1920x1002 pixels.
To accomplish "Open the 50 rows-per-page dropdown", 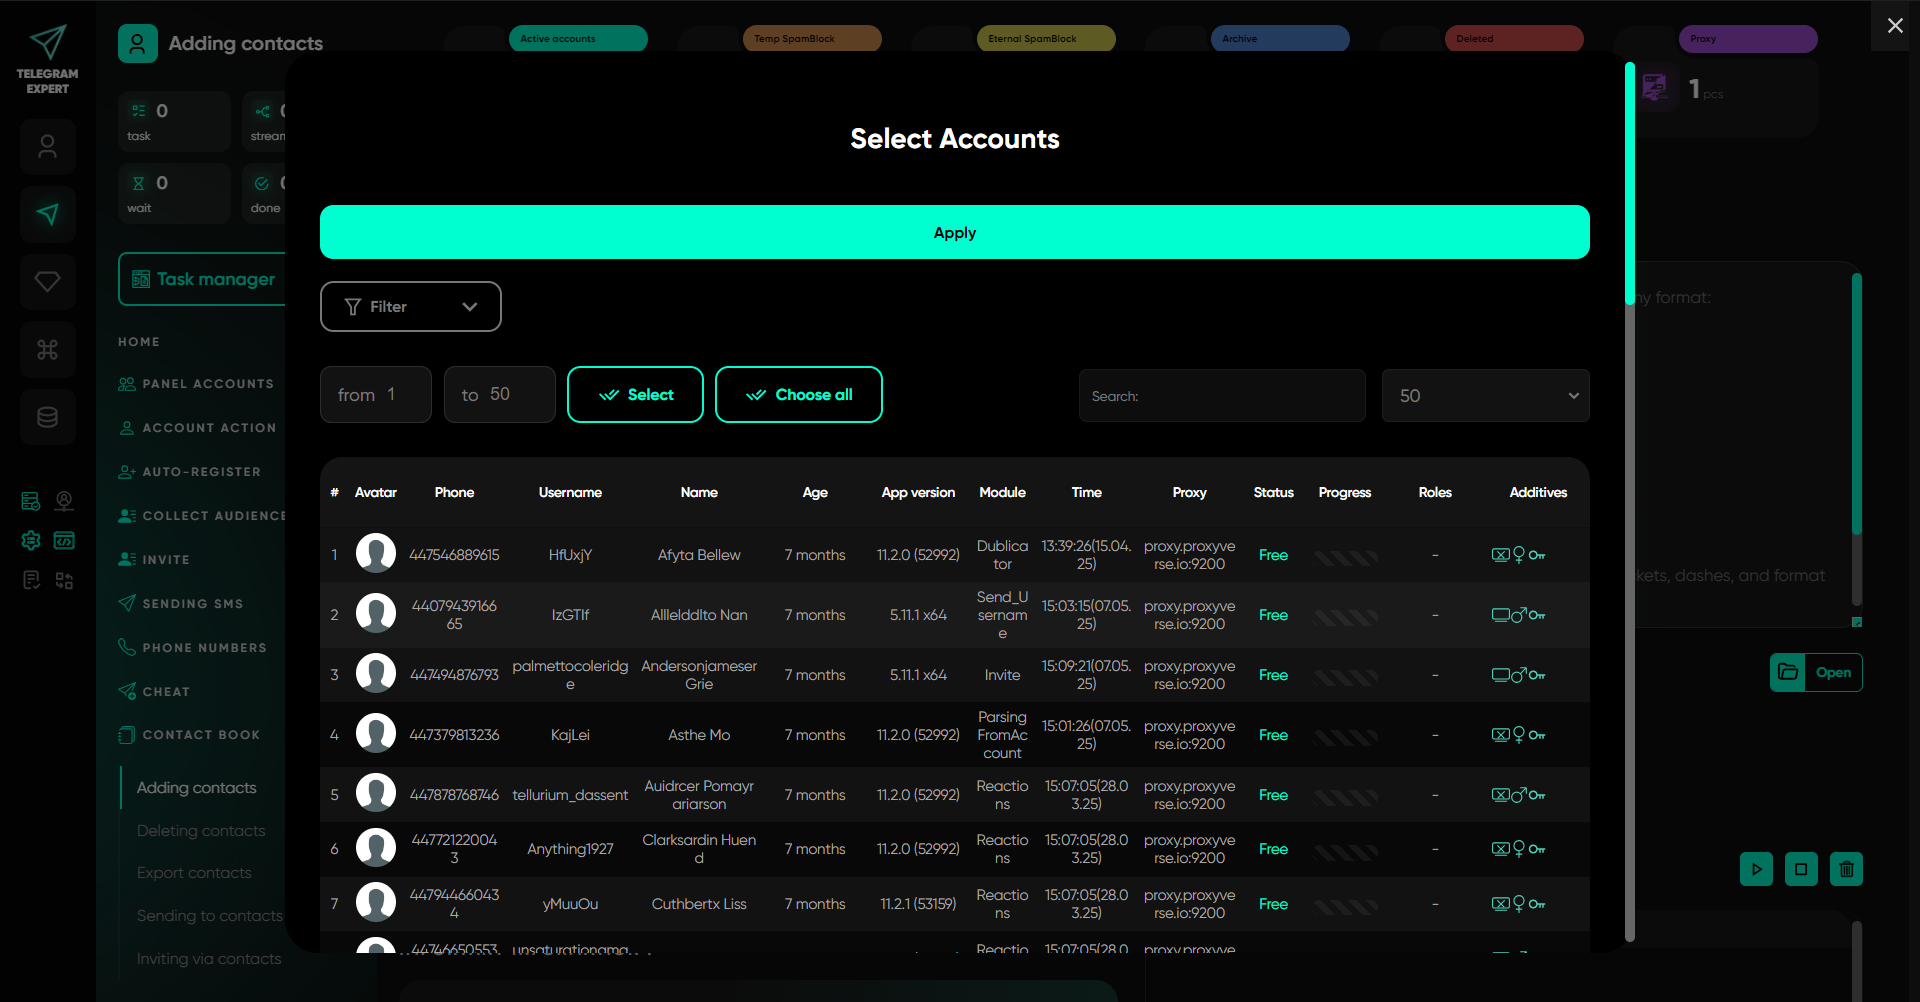I will [1484, 396].
